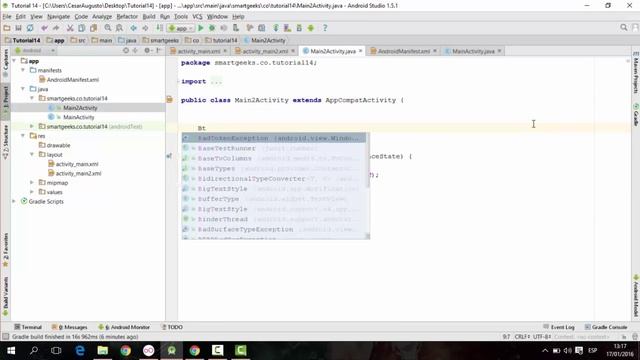Open project panel settings gear icon
640x360 pixels.
[147, 51]
